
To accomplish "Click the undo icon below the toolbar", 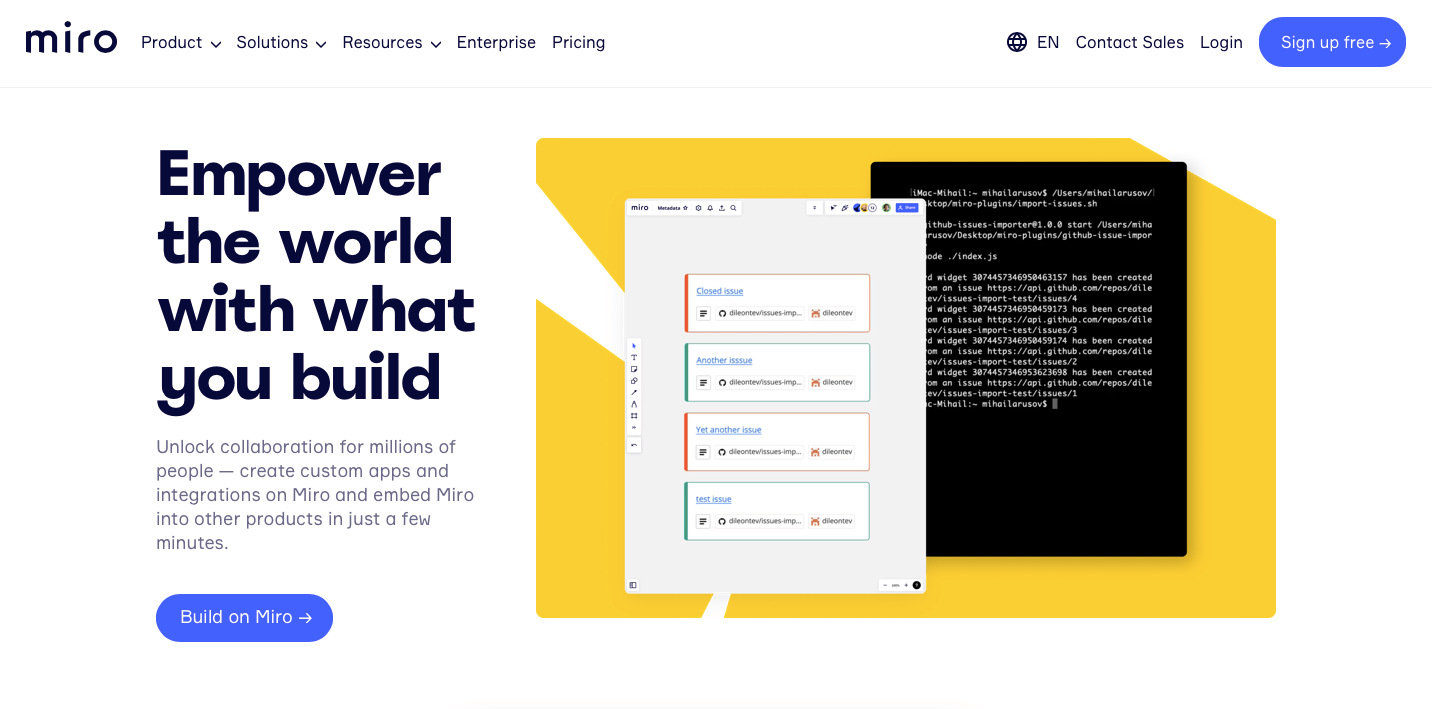I will click(x=634, y=444).
